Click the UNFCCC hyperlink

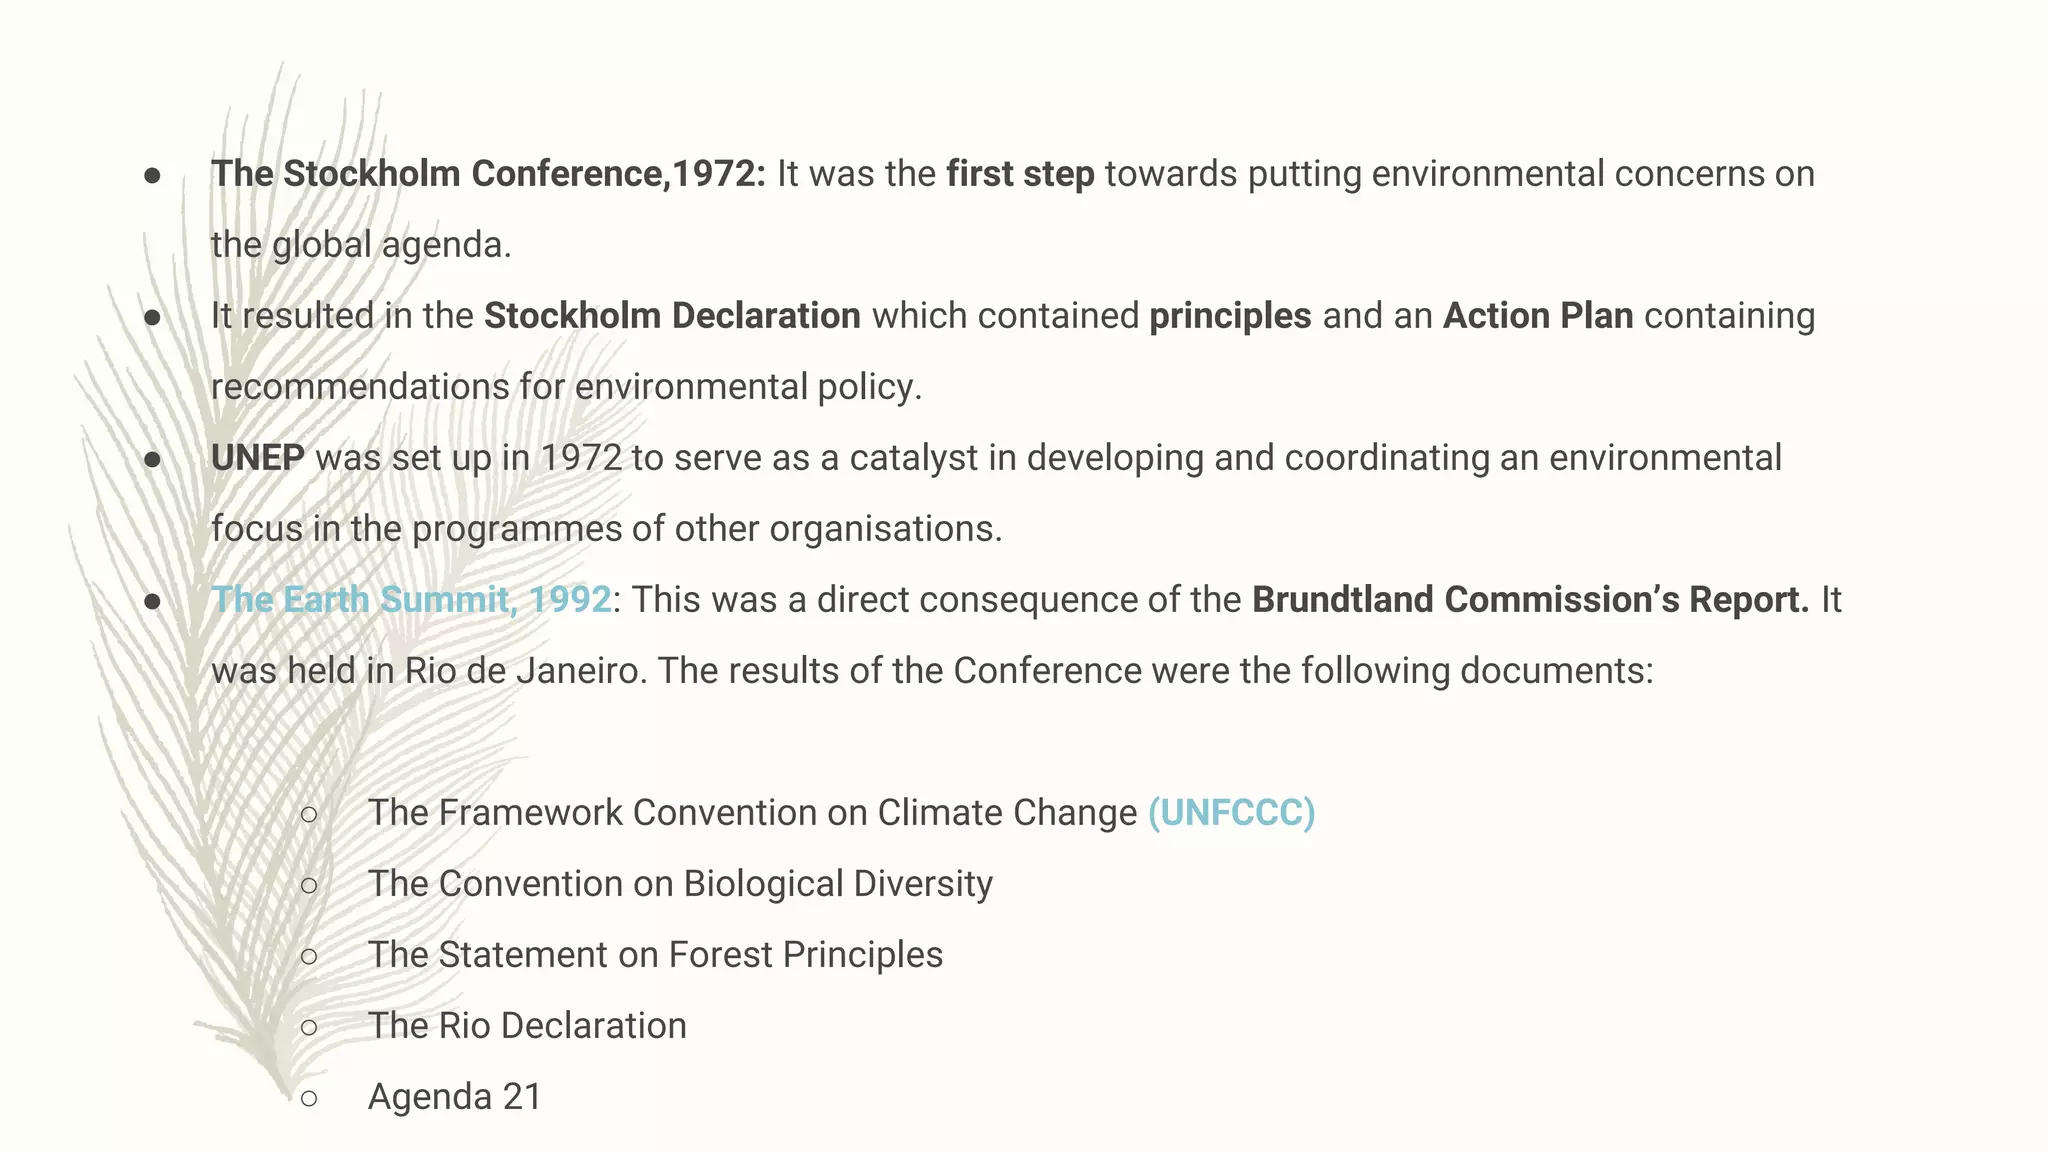1231,813
